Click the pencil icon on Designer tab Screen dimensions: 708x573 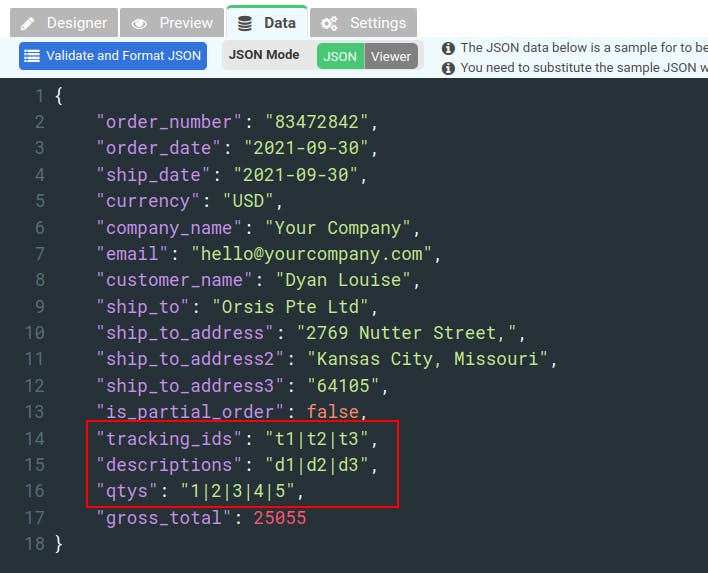pyautogui.click(x=28, y=23)
